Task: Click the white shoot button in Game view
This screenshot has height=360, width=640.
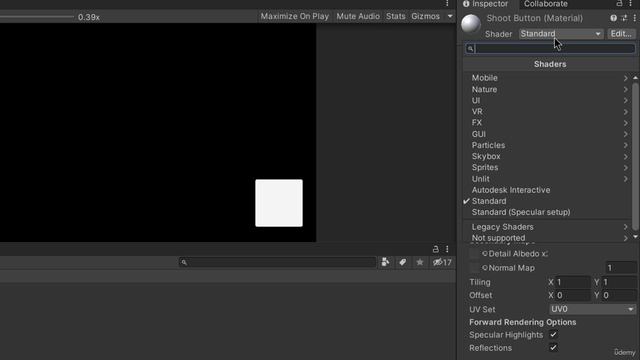Action: (279, 203)
